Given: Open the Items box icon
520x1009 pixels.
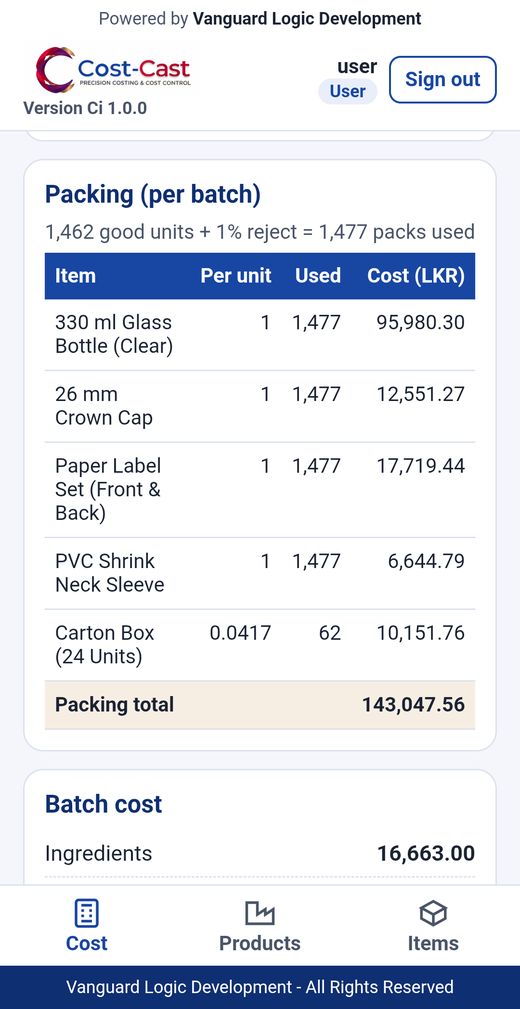Looking at the screenshot, I should click(x=433, y=913).
